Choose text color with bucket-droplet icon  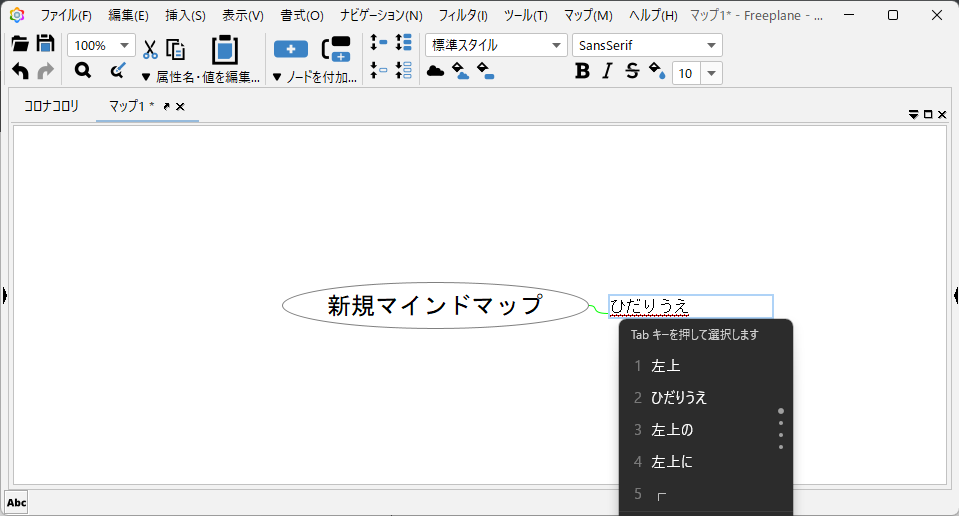pos(657,71)
